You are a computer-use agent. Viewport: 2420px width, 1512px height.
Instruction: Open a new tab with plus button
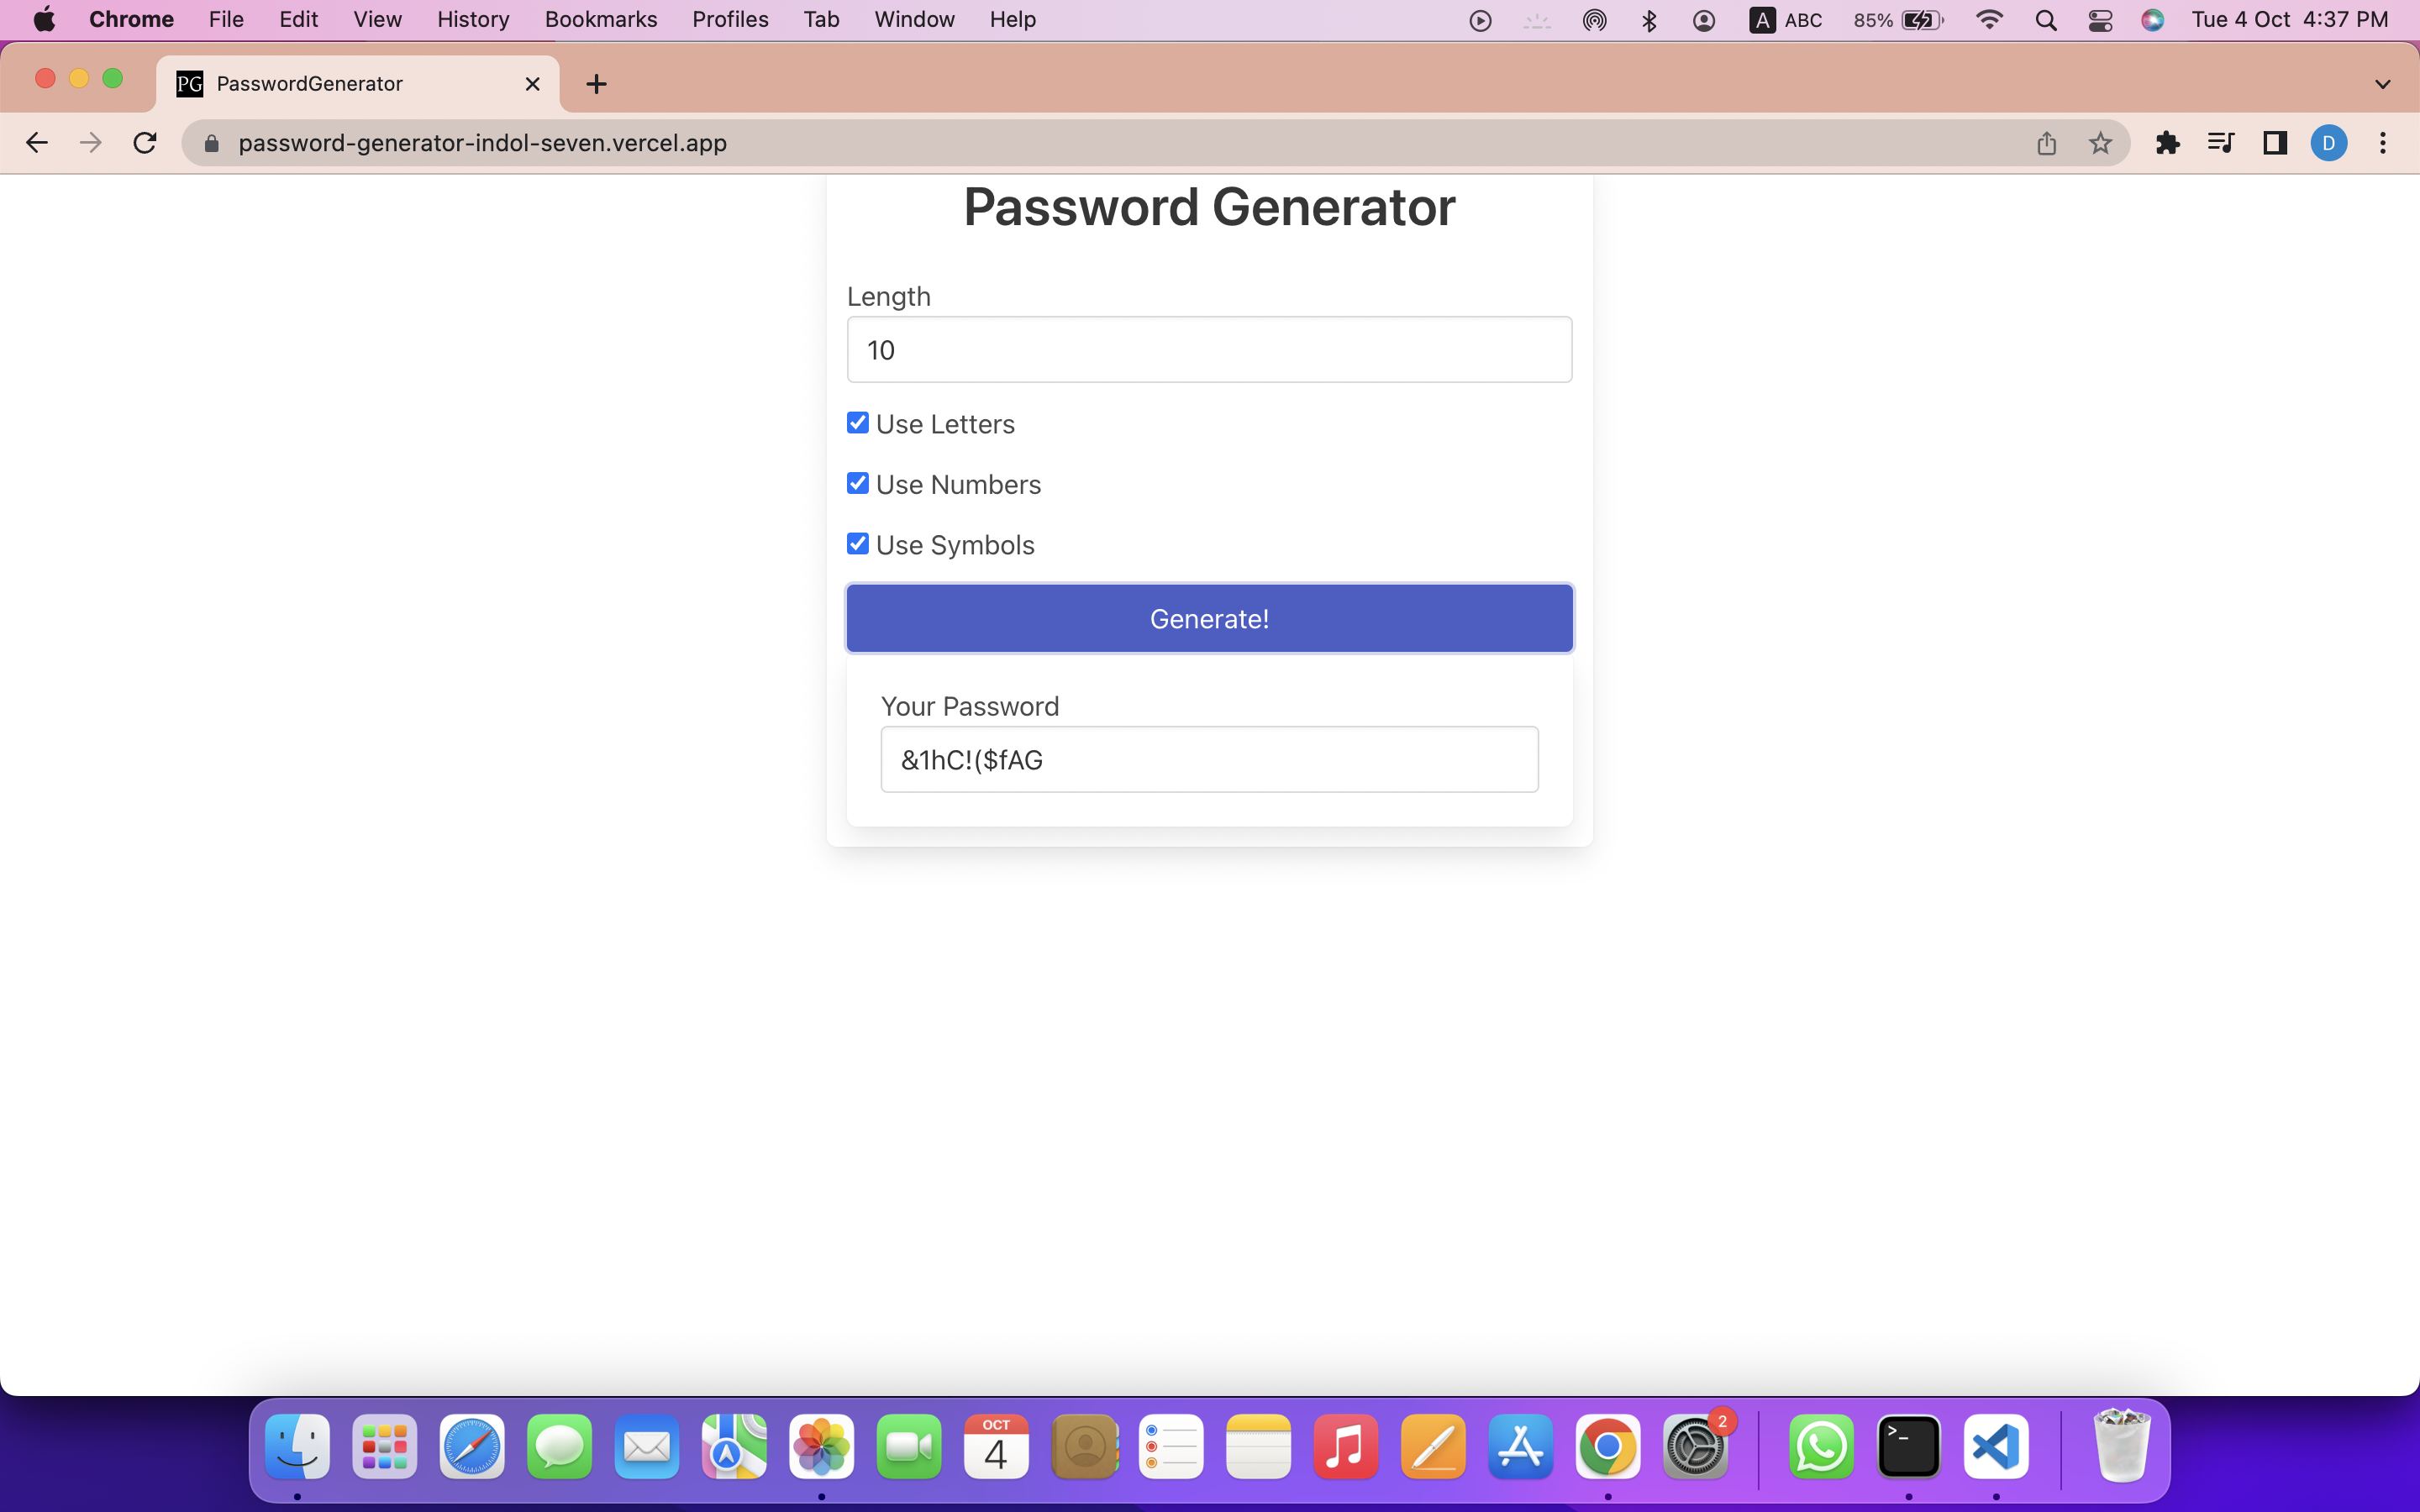[x=596, y=84]
